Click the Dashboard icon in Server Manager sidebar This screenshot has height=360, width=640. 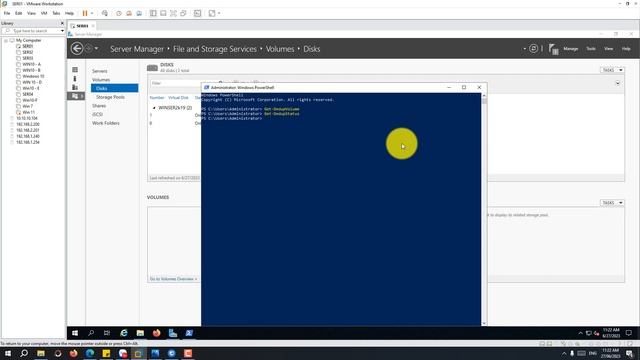75,70
